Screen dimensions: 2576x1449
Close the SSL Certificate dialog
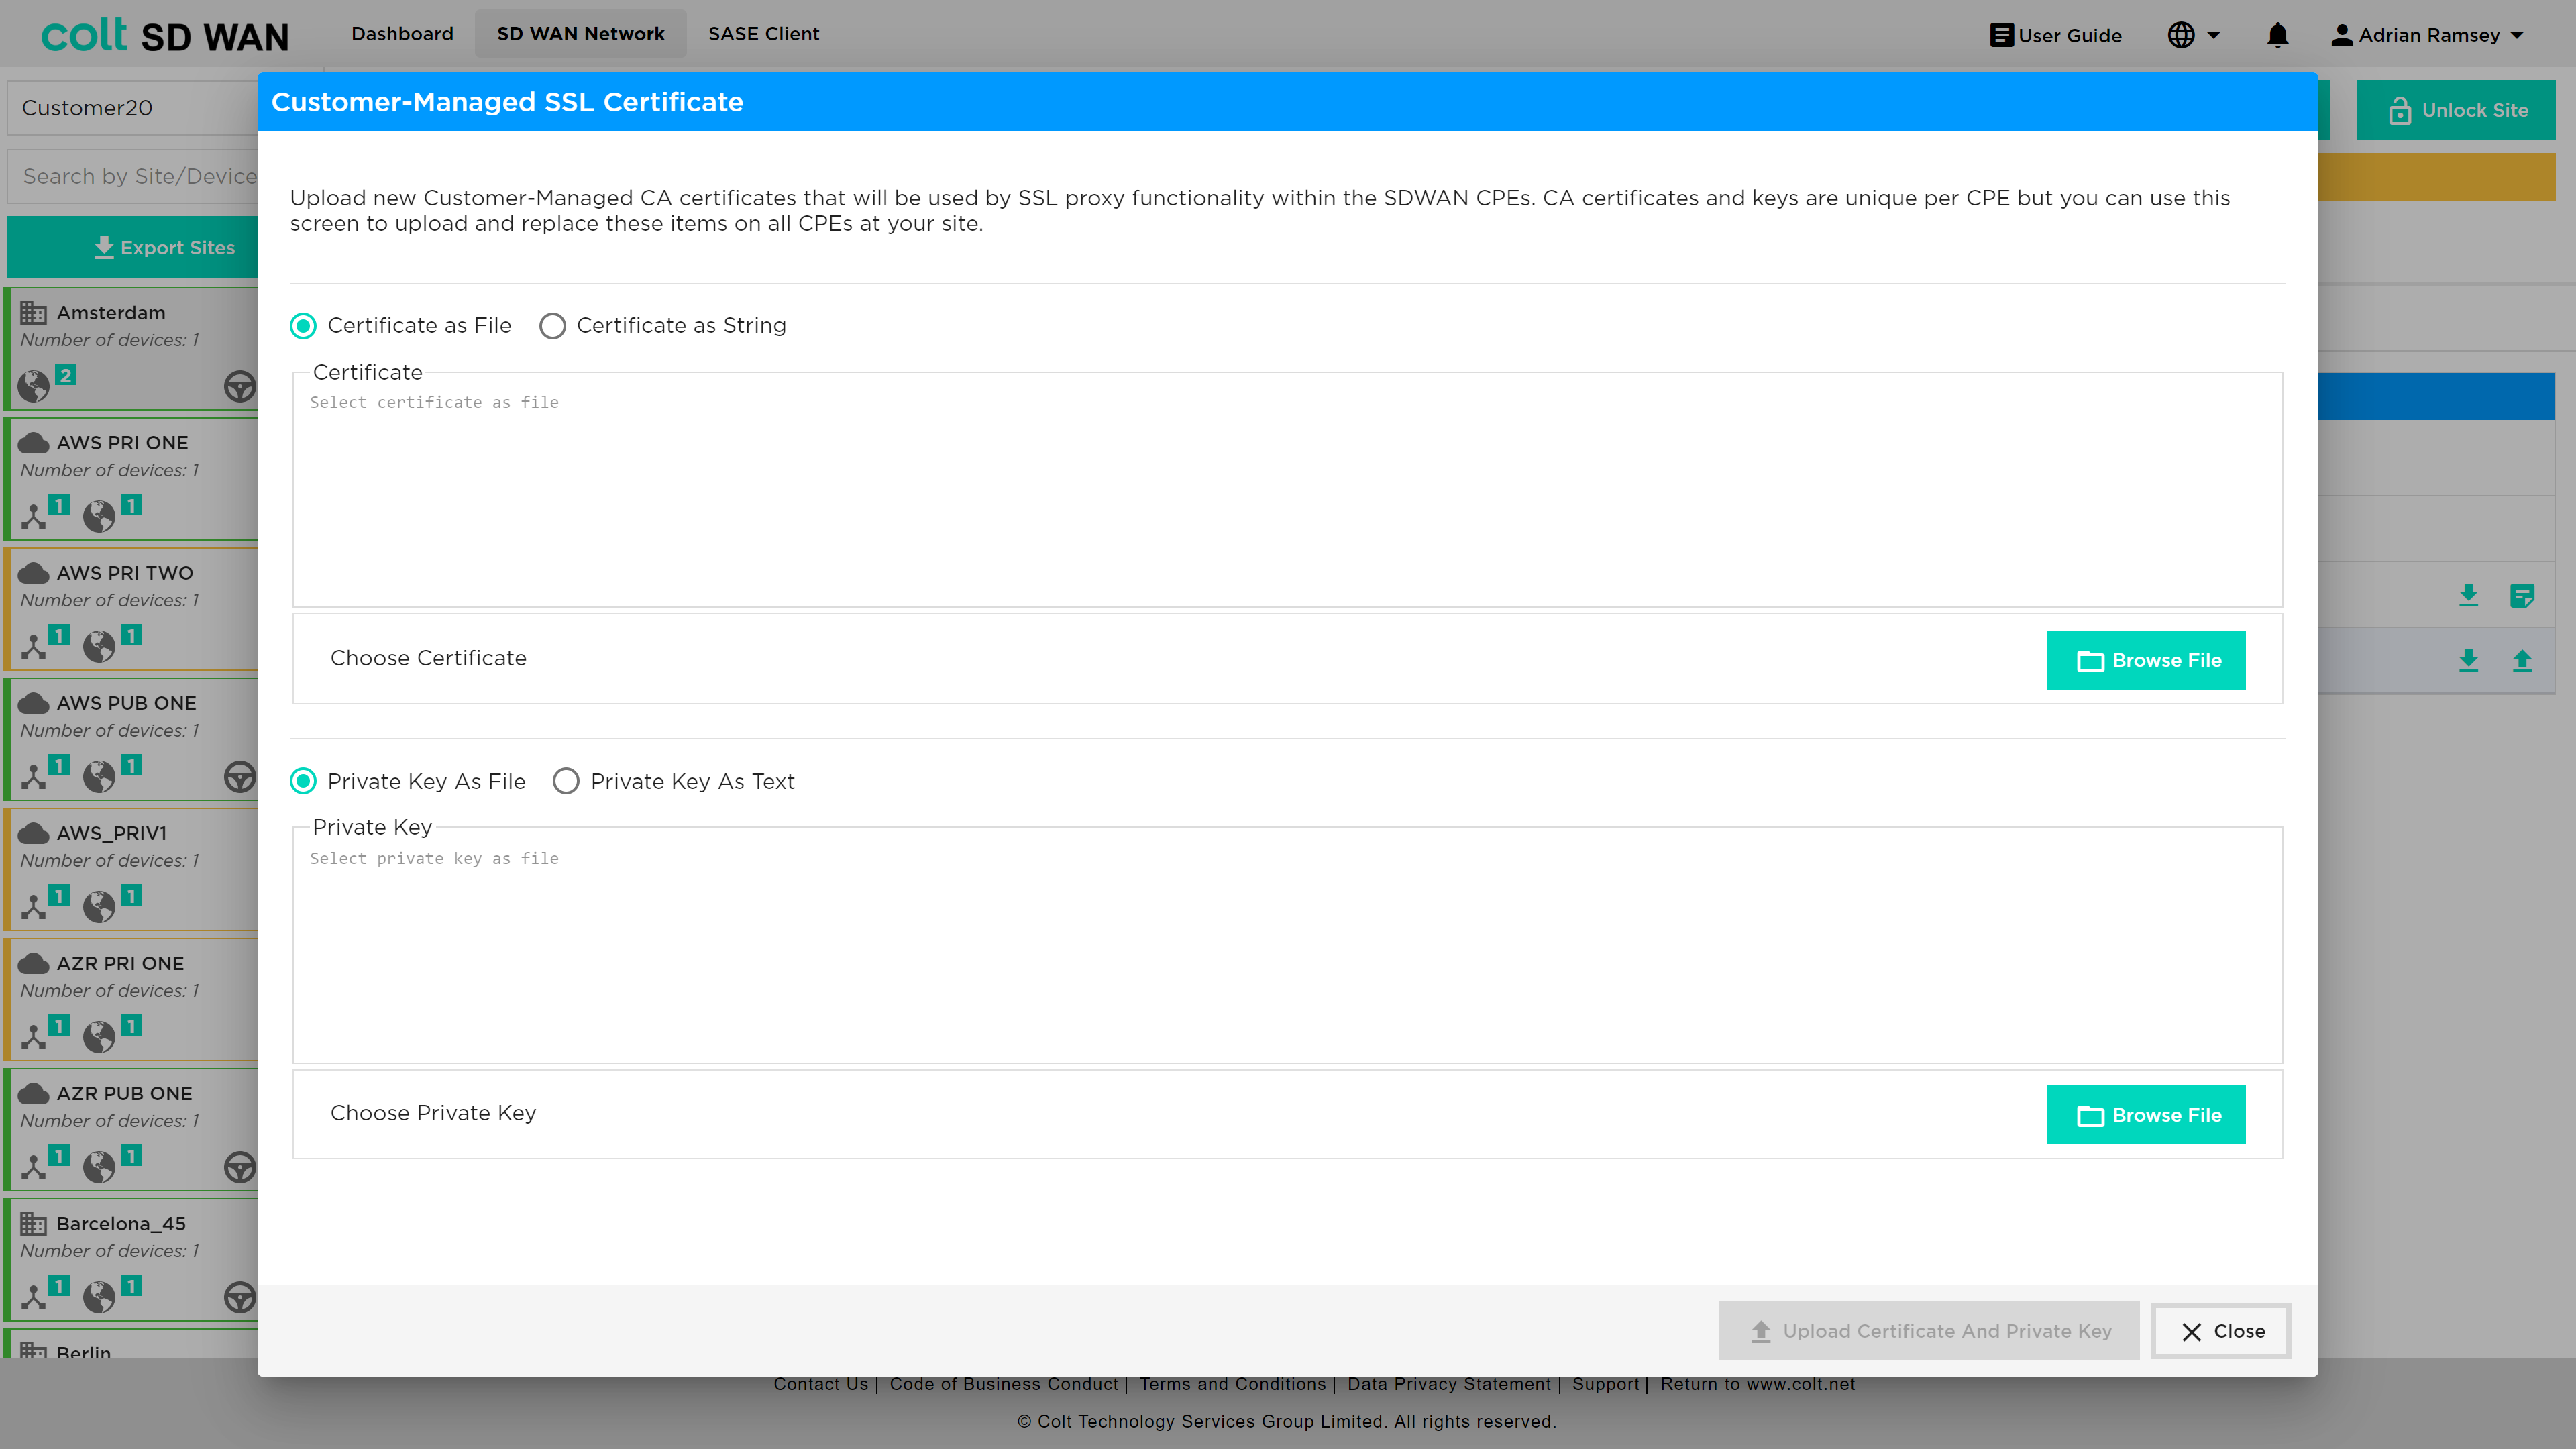tap(2221, 1331)
